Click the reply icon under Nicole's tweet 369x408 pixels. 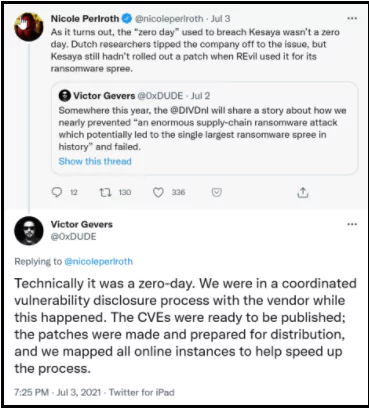pyautogui.click(x=57, y=192)
